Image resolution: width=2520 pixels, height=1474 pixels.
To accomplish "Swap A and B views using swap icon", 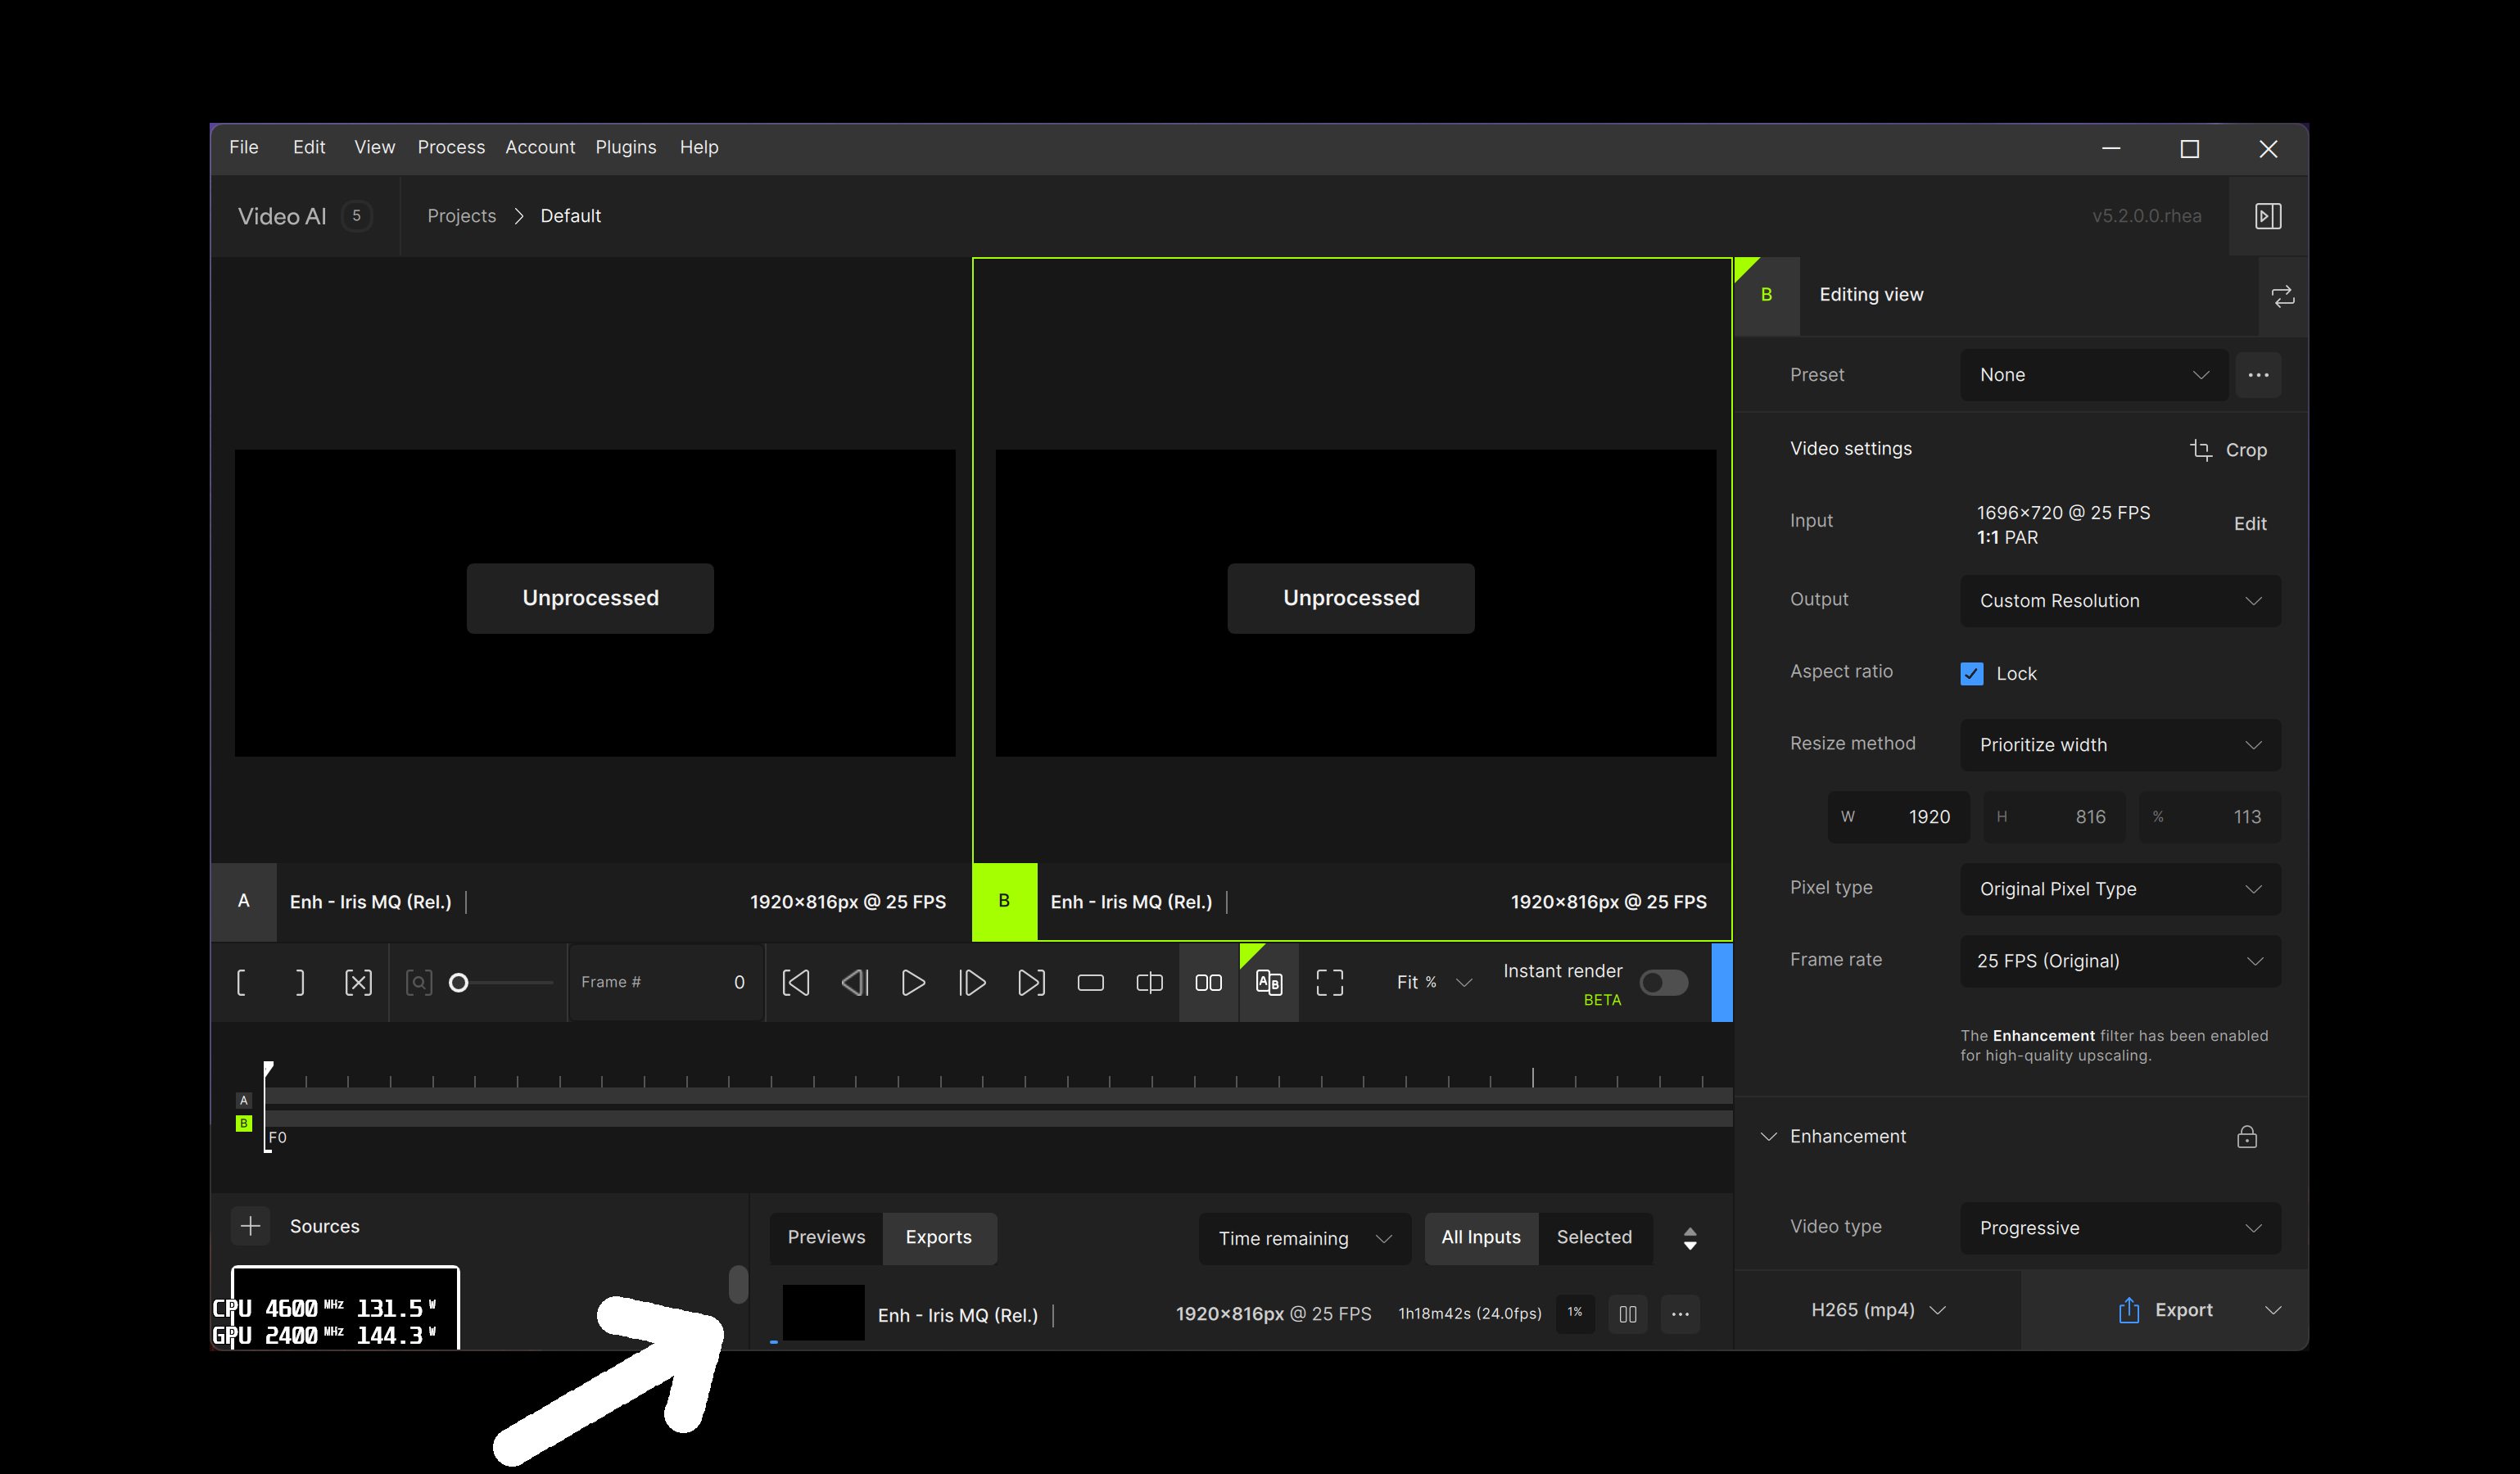I will [2284, 296].
